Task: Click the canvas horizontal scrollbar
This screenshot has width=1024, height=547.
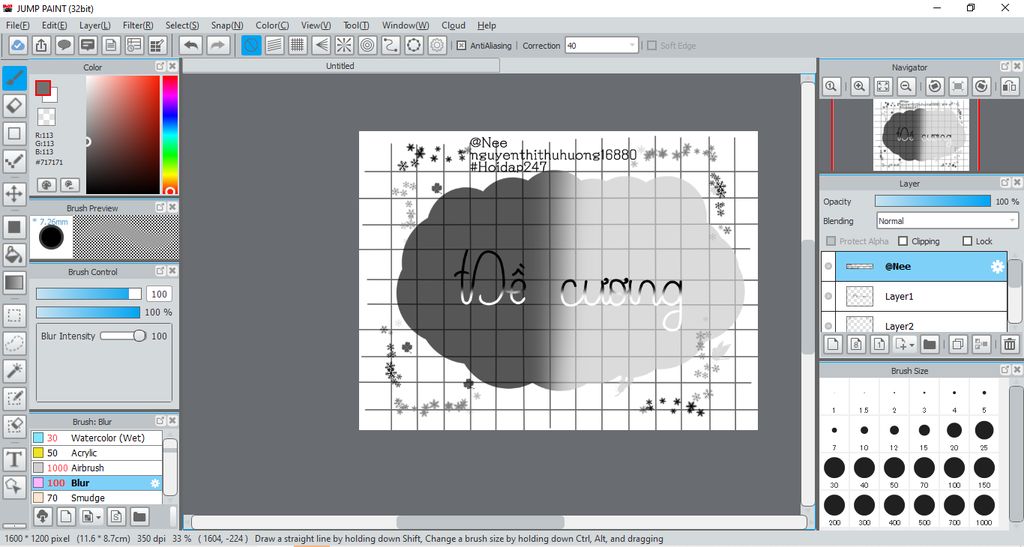Action: pos(481,522)
